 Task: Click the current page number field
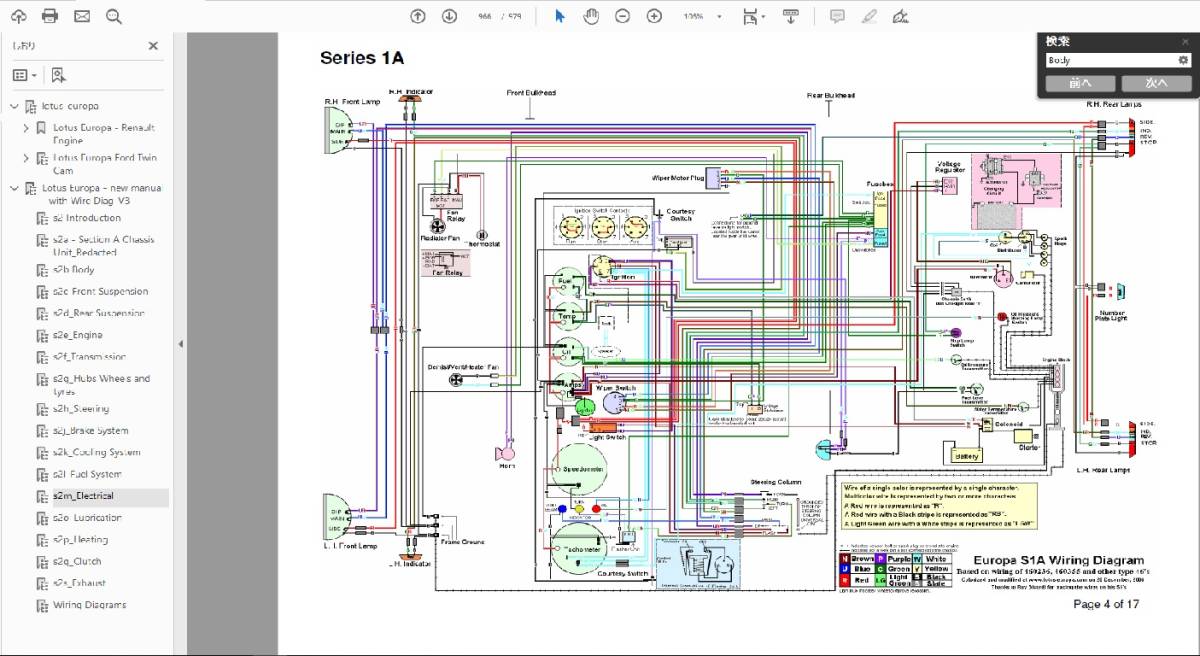[x=485, y=16]
